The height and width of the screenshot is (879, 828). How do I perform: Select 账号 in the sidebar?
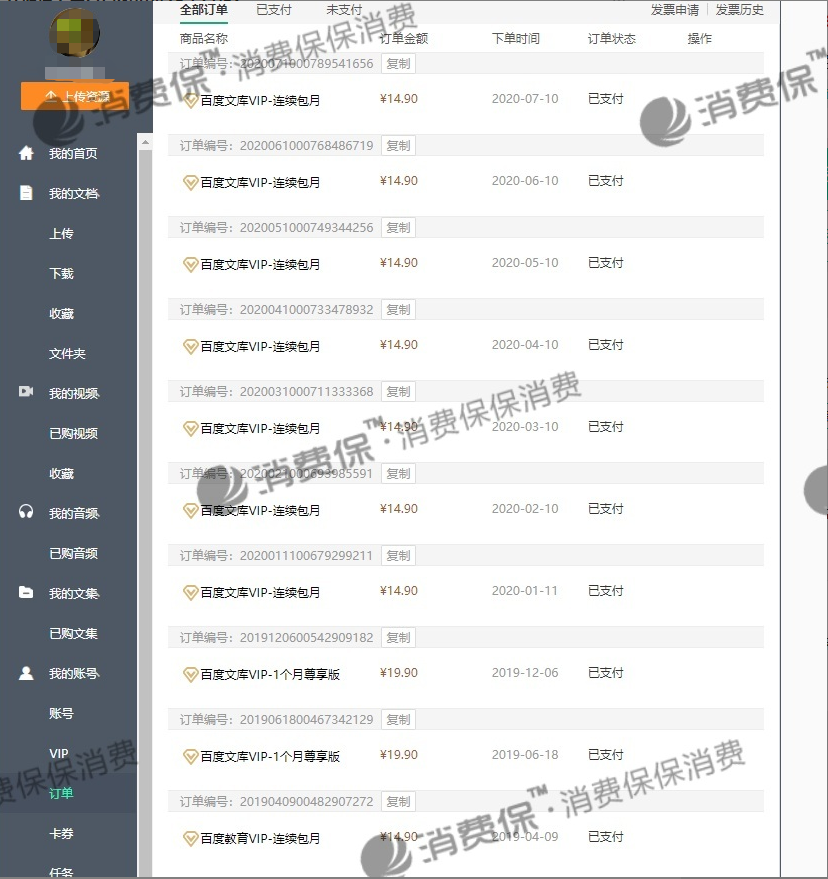pos(61,713)
